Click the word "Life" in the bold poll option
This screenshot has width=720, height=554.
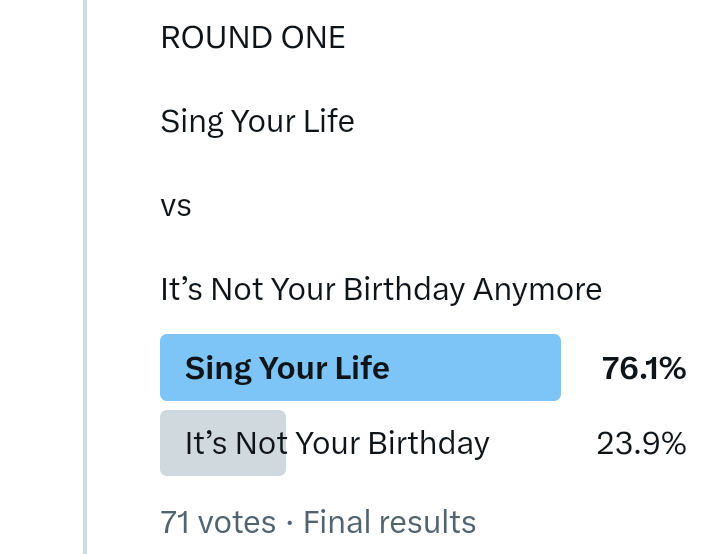[x=362, y=368]
